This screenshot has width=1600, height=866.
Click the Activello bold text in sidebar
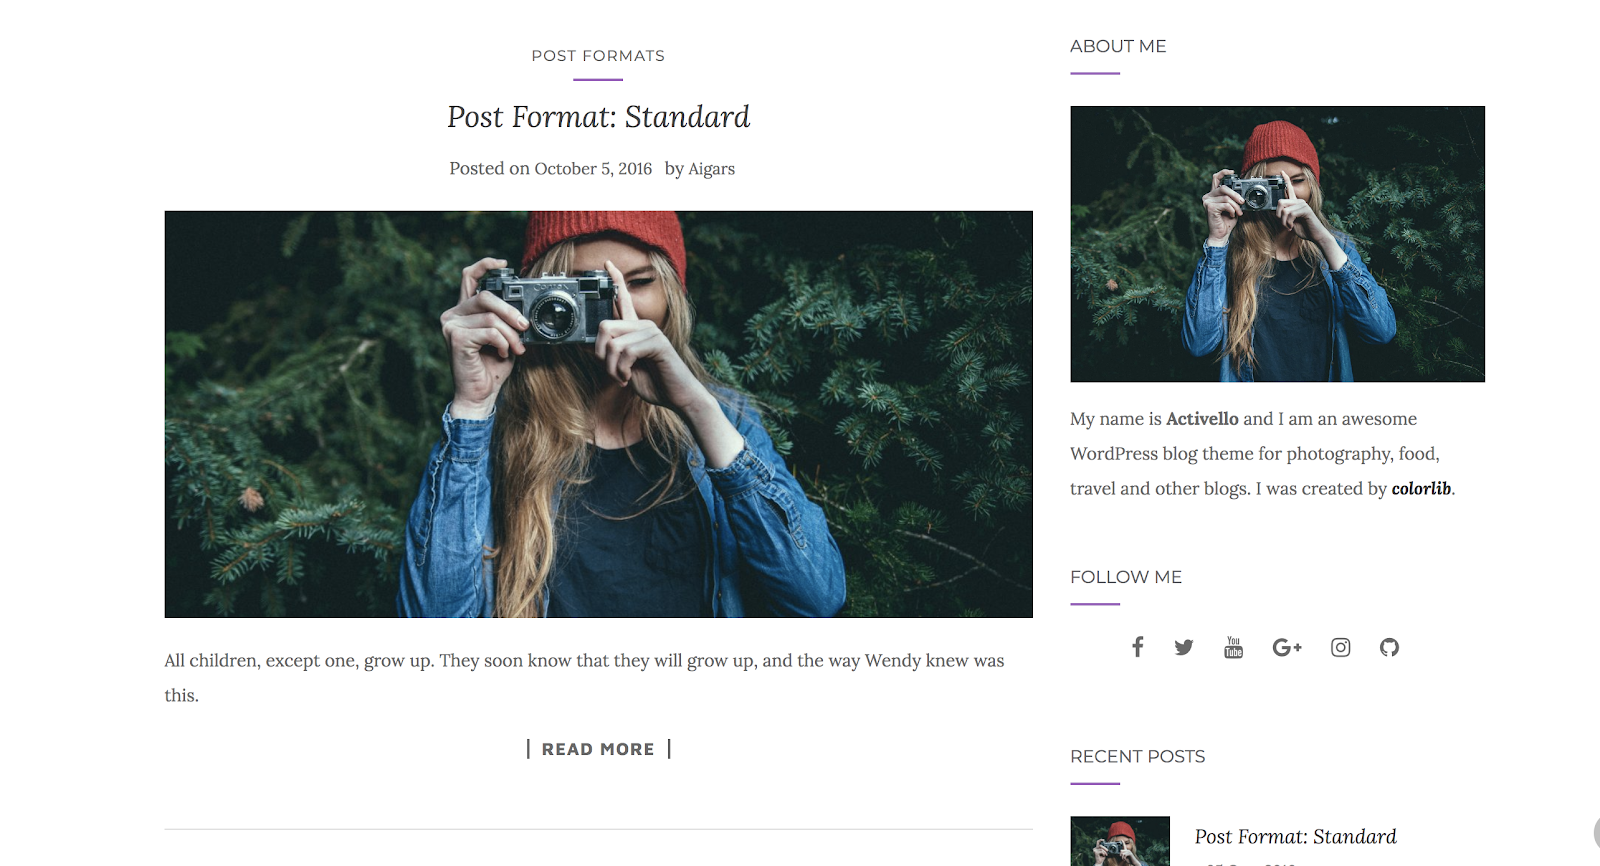pos(1201,418)
